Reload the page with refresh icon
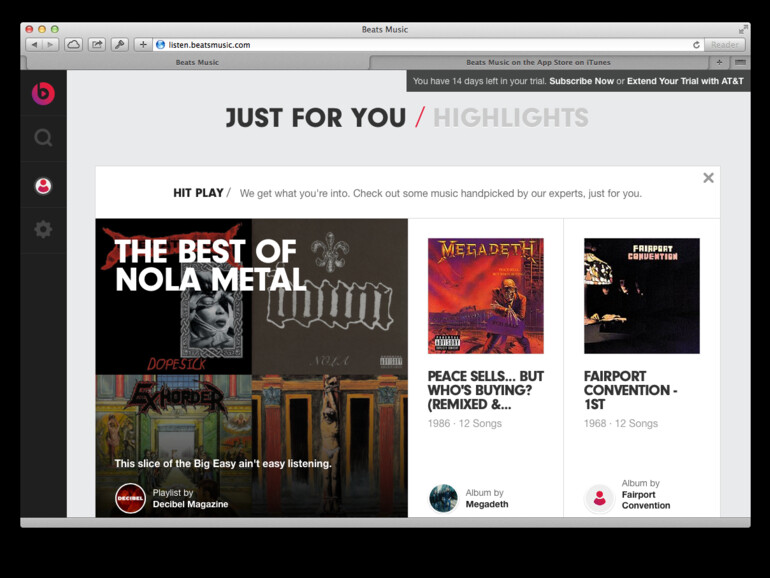 click(x=696, y=45)
